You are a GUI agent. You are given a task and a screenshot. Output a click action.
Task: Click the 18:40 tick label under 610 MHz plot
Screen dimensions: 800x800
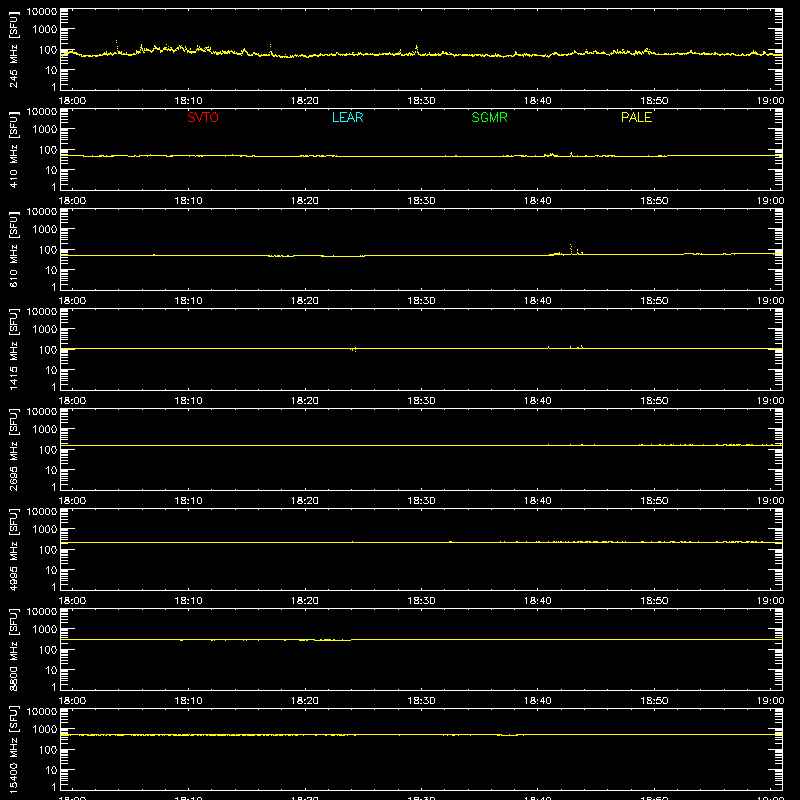tap(538, 301)
